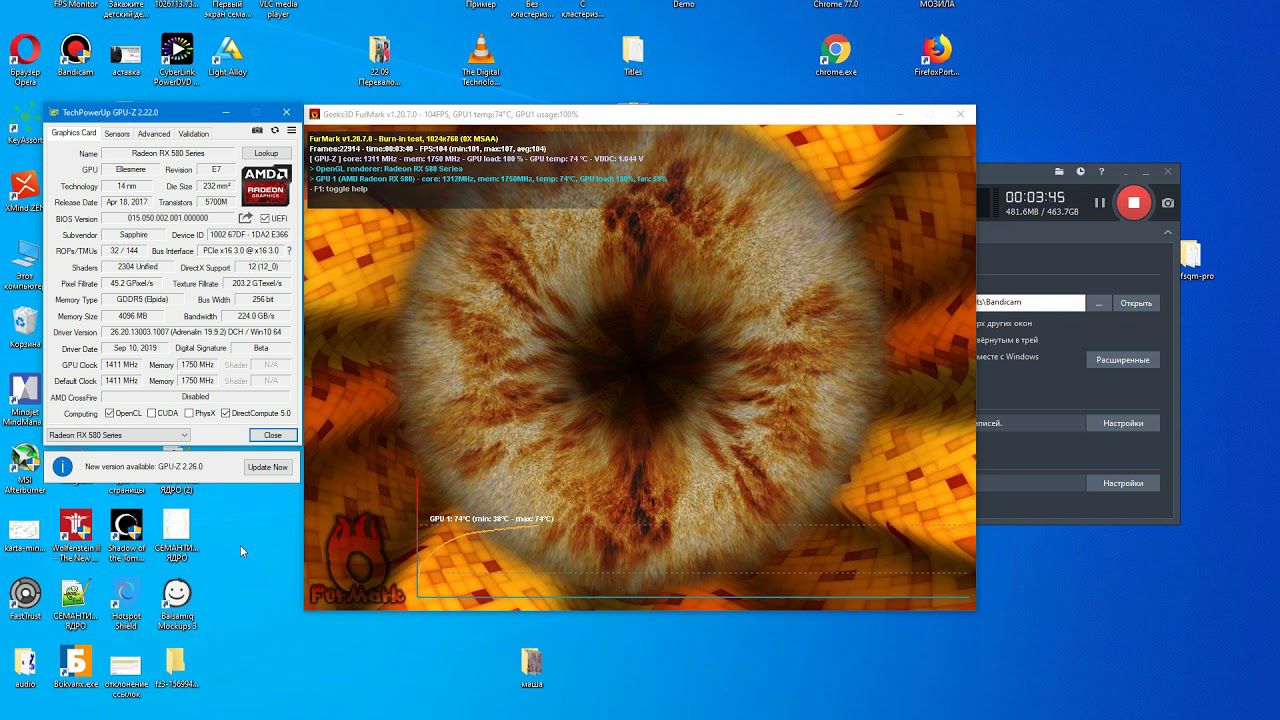Click BIOS Version value field

click(x=168, y=218)
